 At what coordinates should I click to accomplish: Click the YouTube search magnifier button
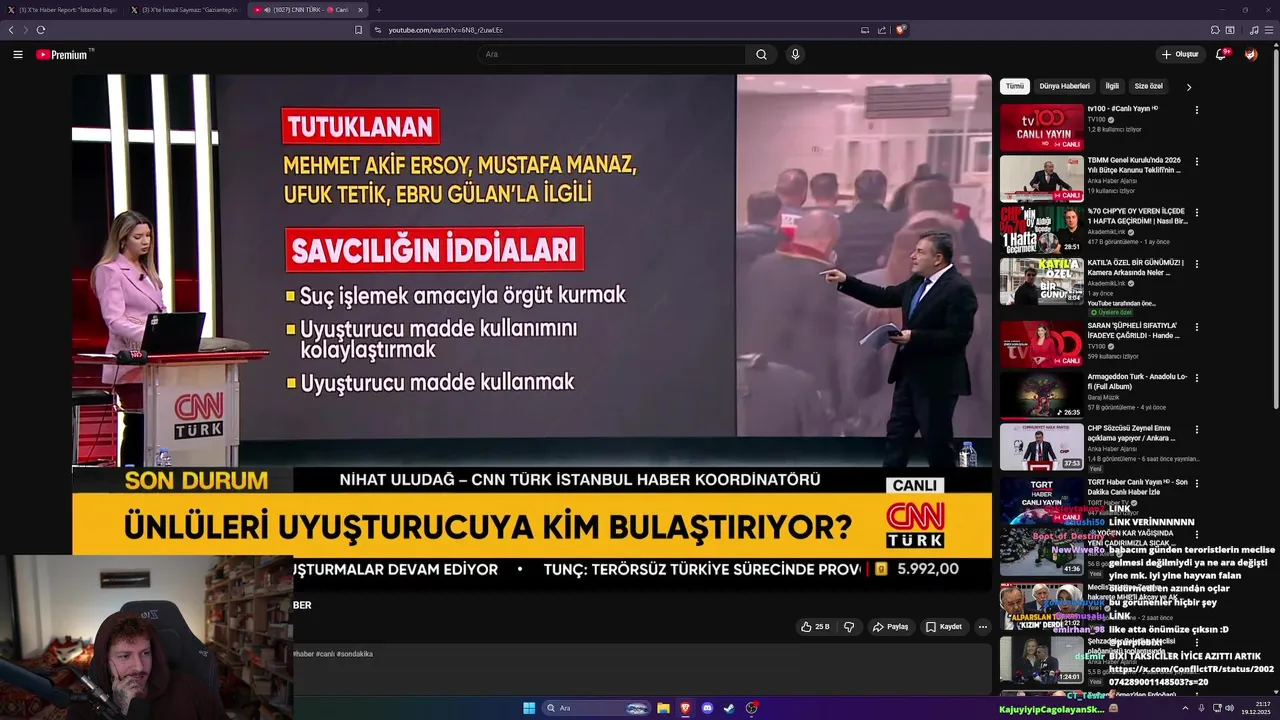(761, 55)
